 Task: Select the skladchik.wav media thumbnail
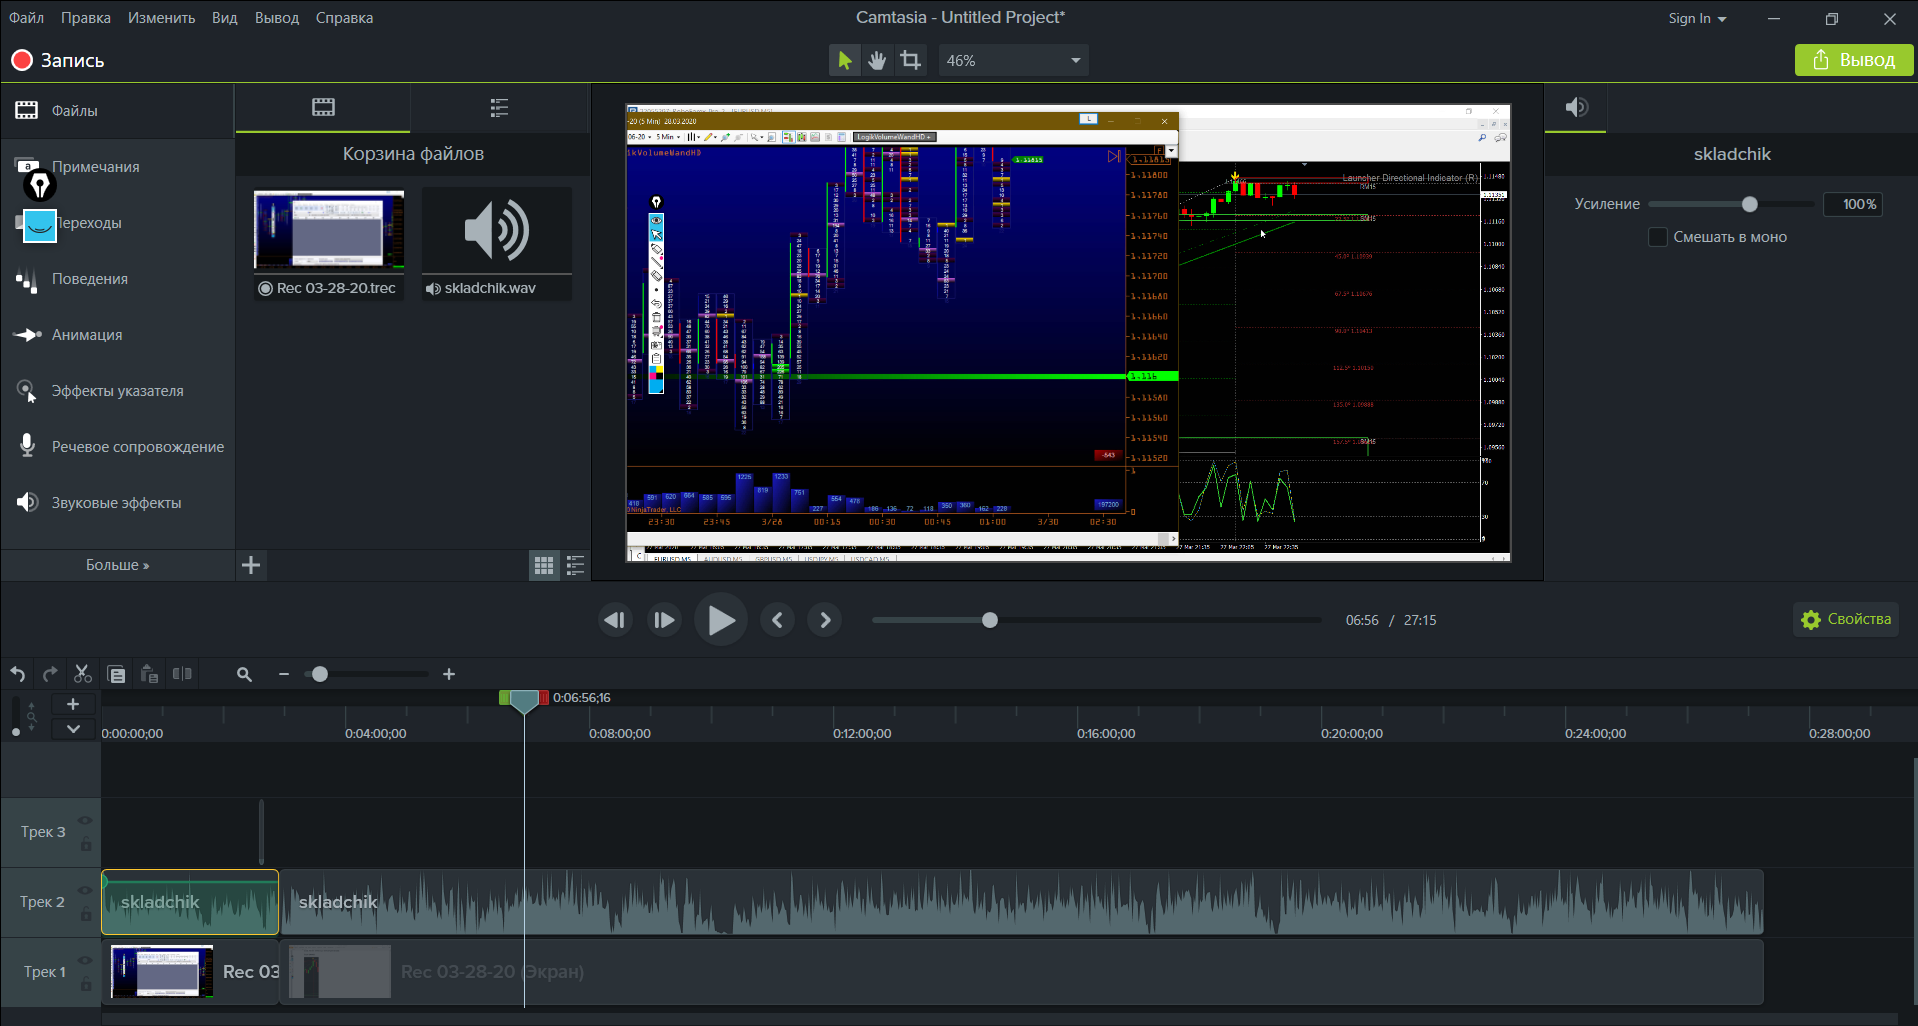point(497,232)
